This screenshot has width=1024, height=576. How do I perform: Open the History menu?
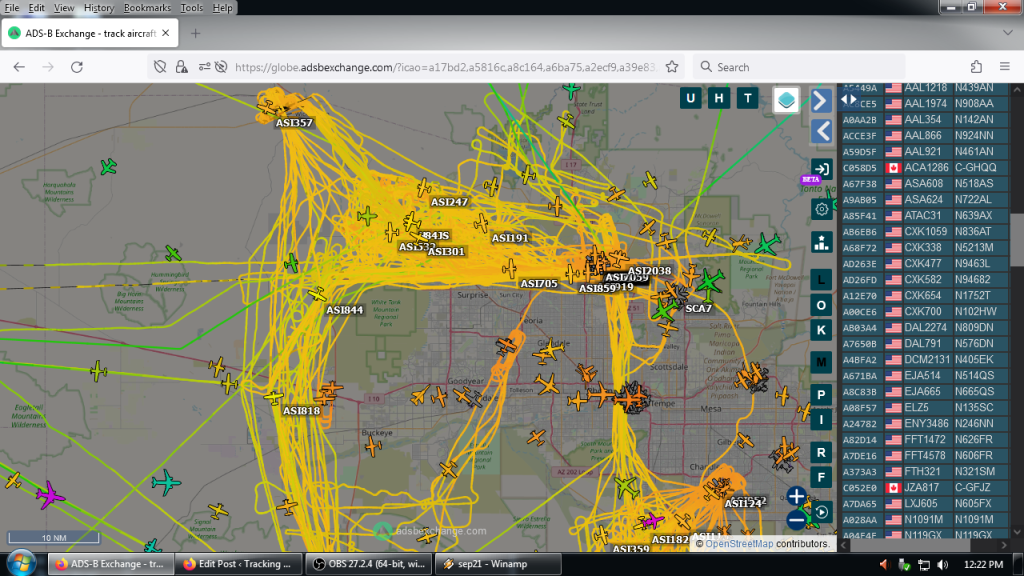99,8
